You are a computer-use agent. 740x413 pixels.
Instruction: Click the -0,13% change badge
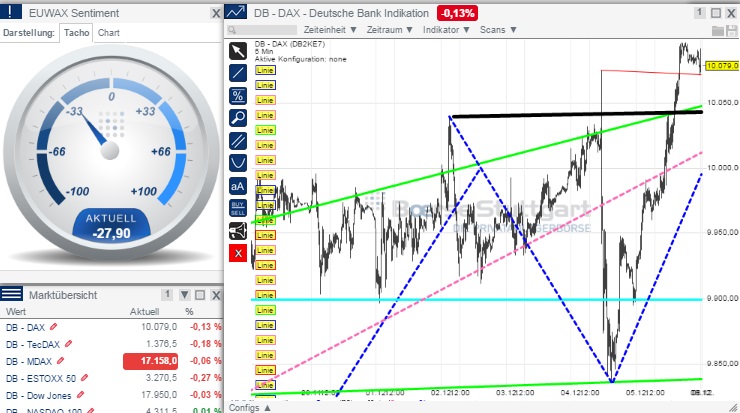pyautogui.click(x=457, y=13)
